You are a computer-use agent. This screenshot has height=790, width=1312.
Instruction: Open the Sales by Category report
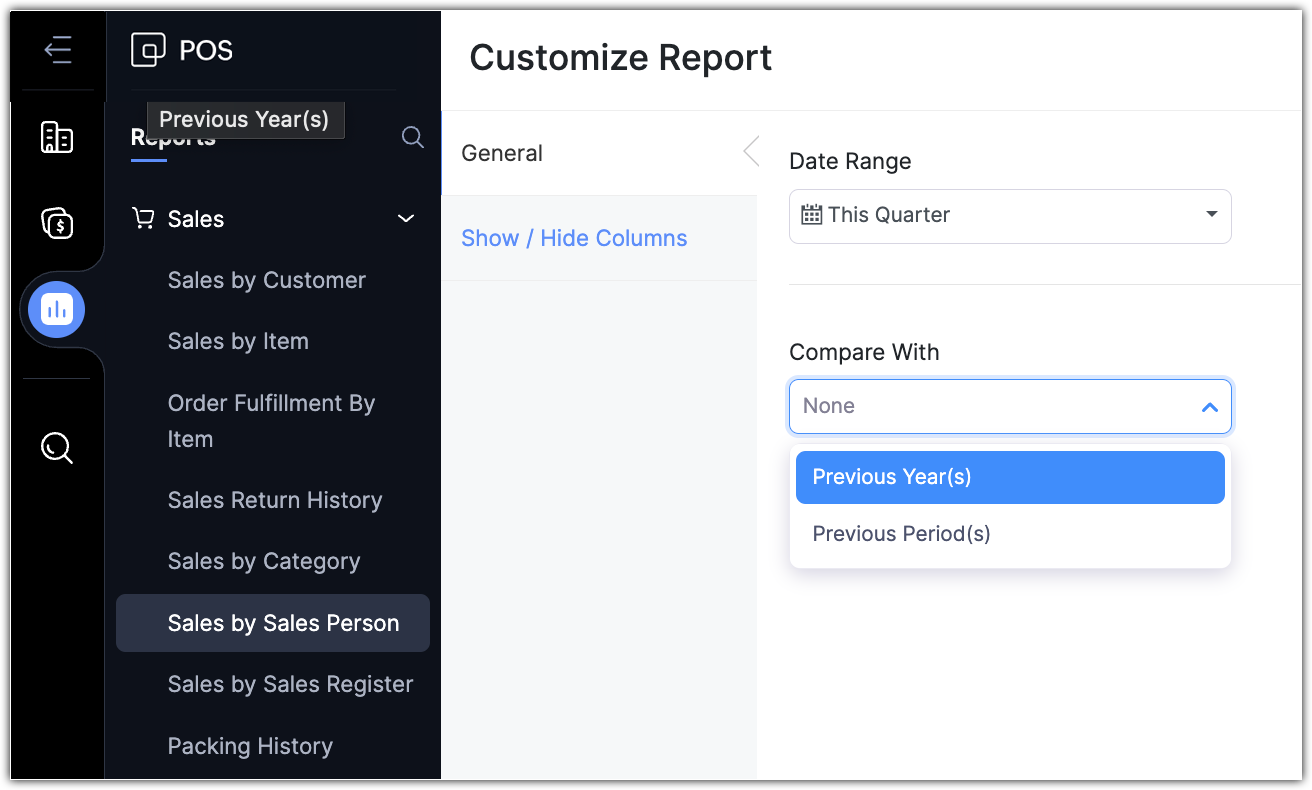[264, 561]
